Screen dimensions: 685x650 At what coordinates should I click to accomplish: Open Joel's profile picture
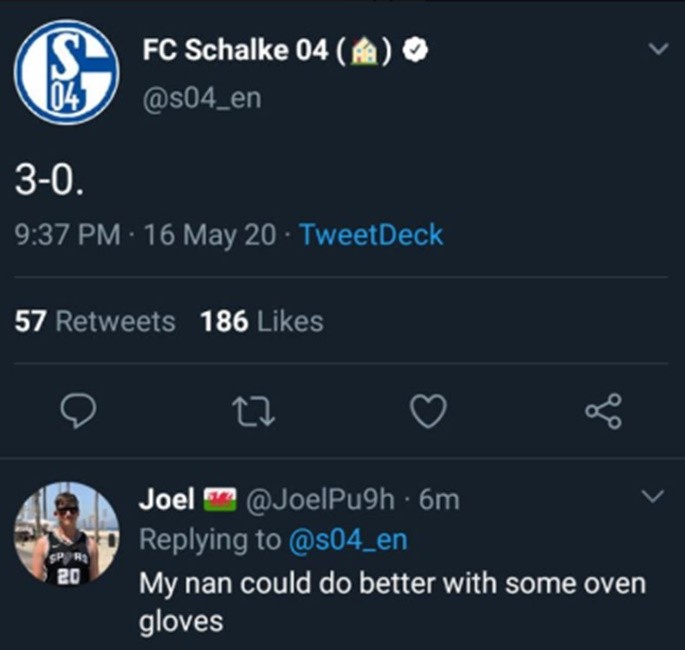pos(67,533)
